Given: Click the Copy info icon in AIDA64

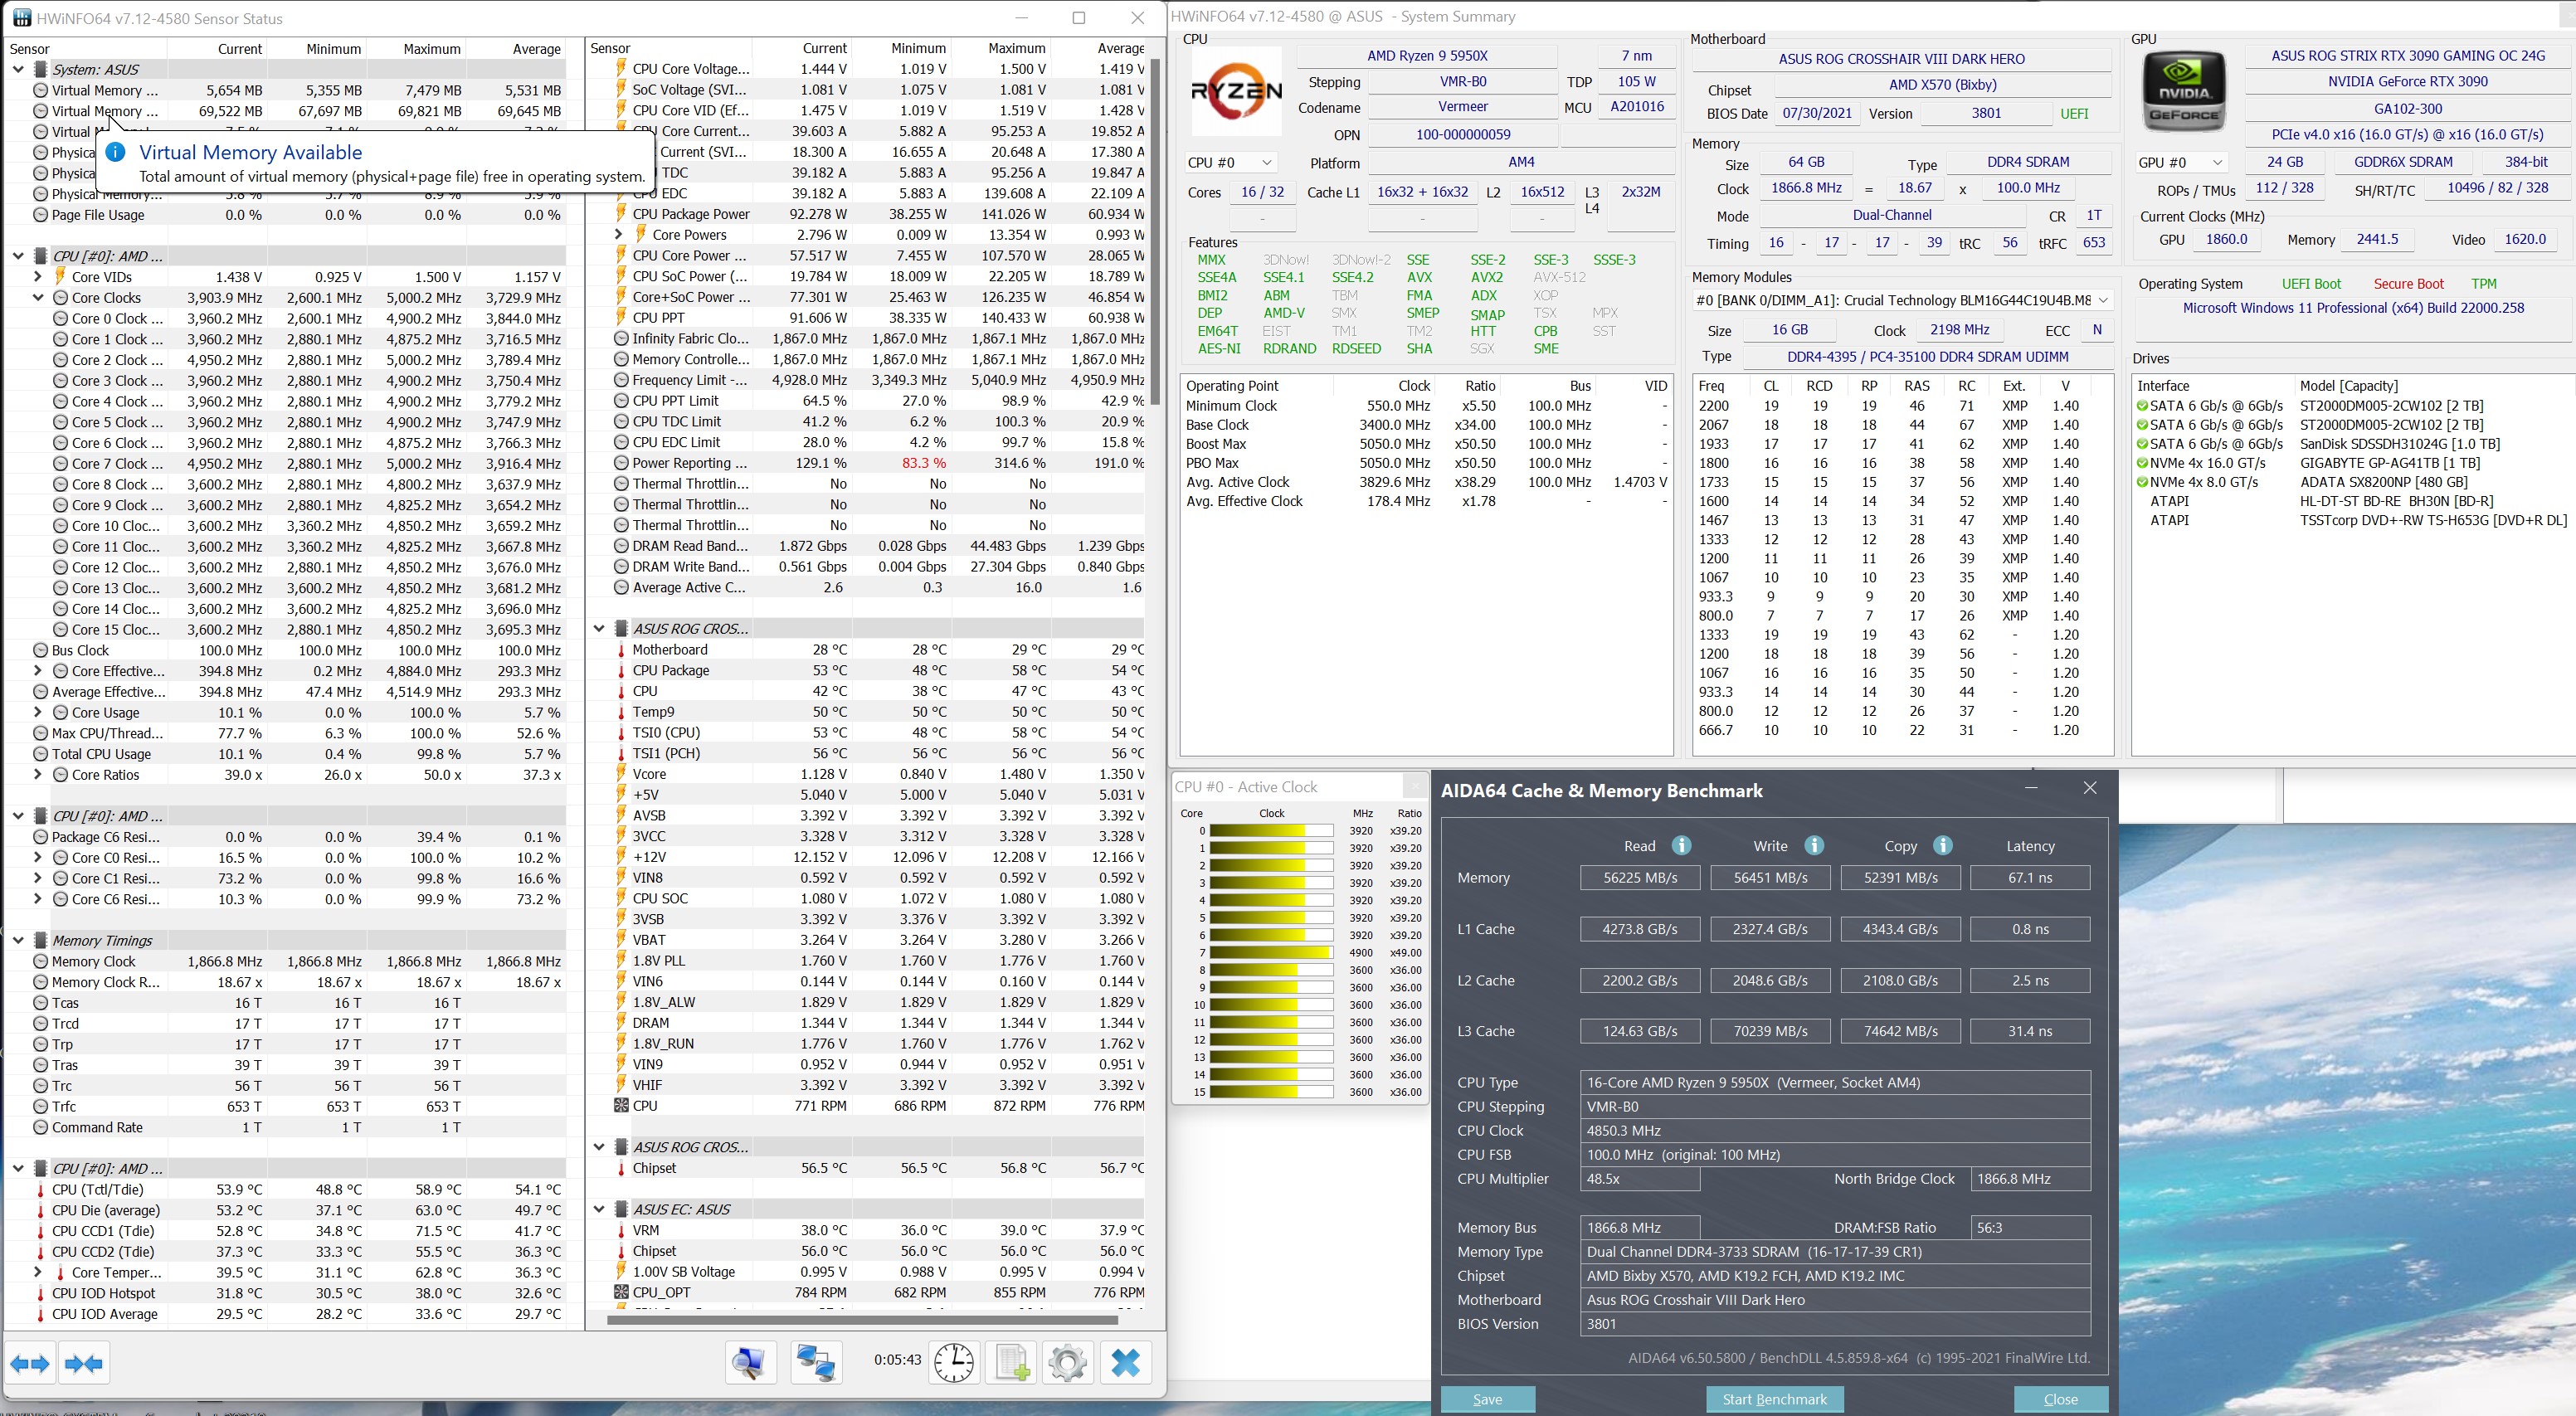Looking at the screenshot, I should 1942,846.
